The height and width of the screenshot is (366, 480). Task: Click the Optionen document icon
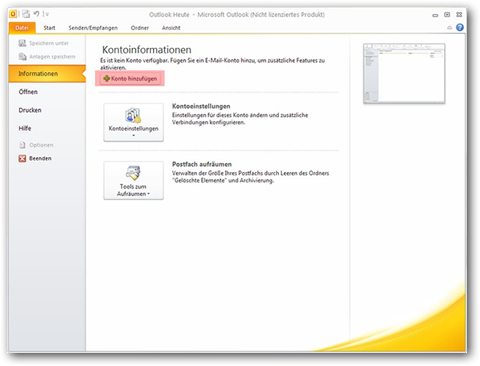point(22,145)
